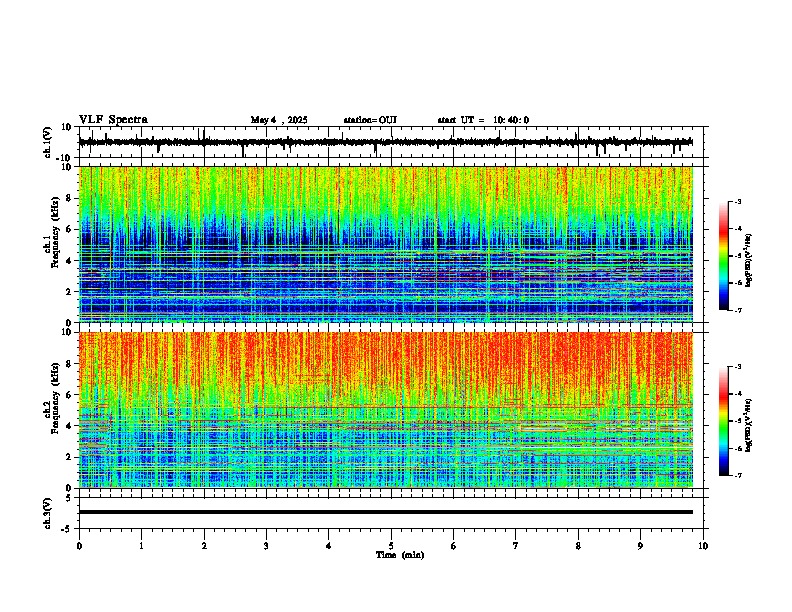The width and height of the screenshot is (792, 612).
Task: Click inside the ch.1 spectrogram panel
Action: 386,244
